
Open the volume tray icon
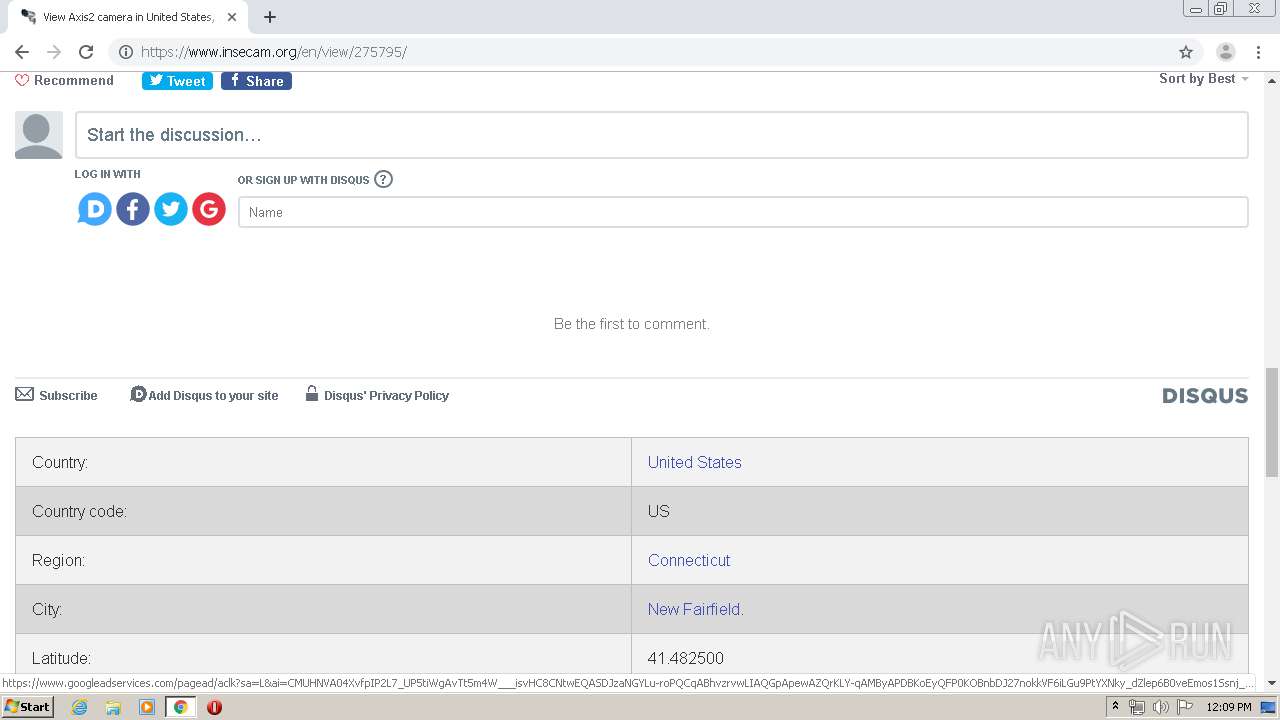pyautogui.click(x=1161, y=707)
